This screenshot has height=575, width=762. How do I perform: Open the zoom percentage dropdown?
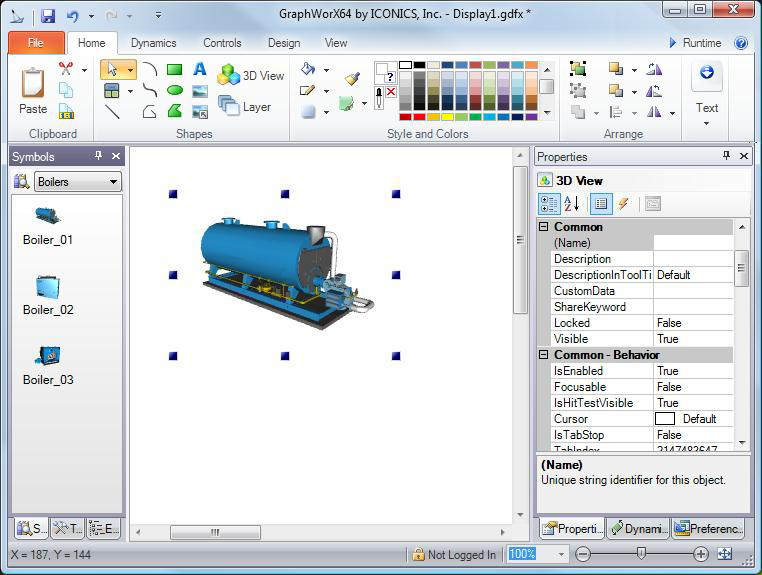[561, 554]
